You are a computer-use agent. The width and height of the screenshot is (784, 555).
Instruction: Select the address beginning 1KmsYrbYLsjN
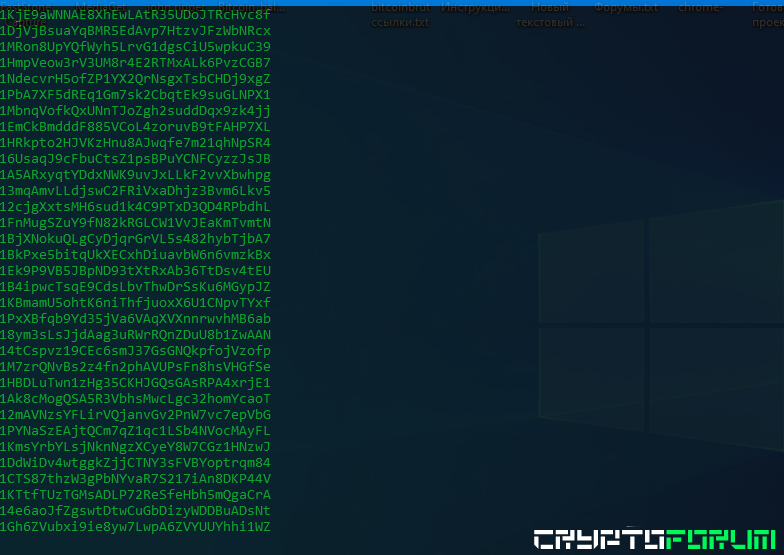point(135,446)
